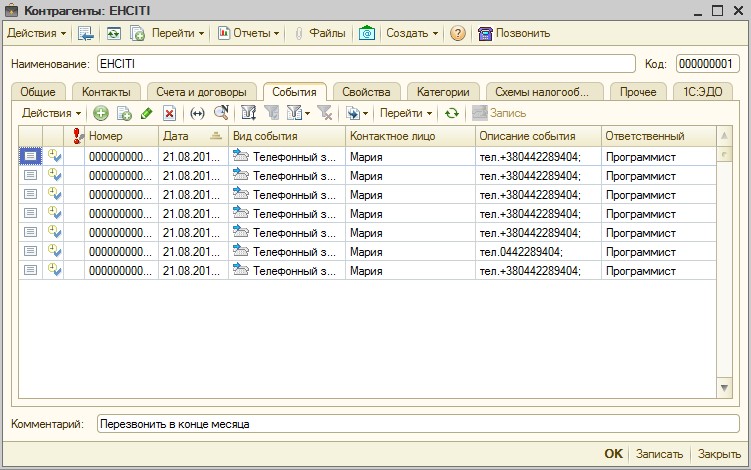The width and height of the screenshot is (751, 470).
Task: Click the set date interval icon
Action: tap(197, 113)
